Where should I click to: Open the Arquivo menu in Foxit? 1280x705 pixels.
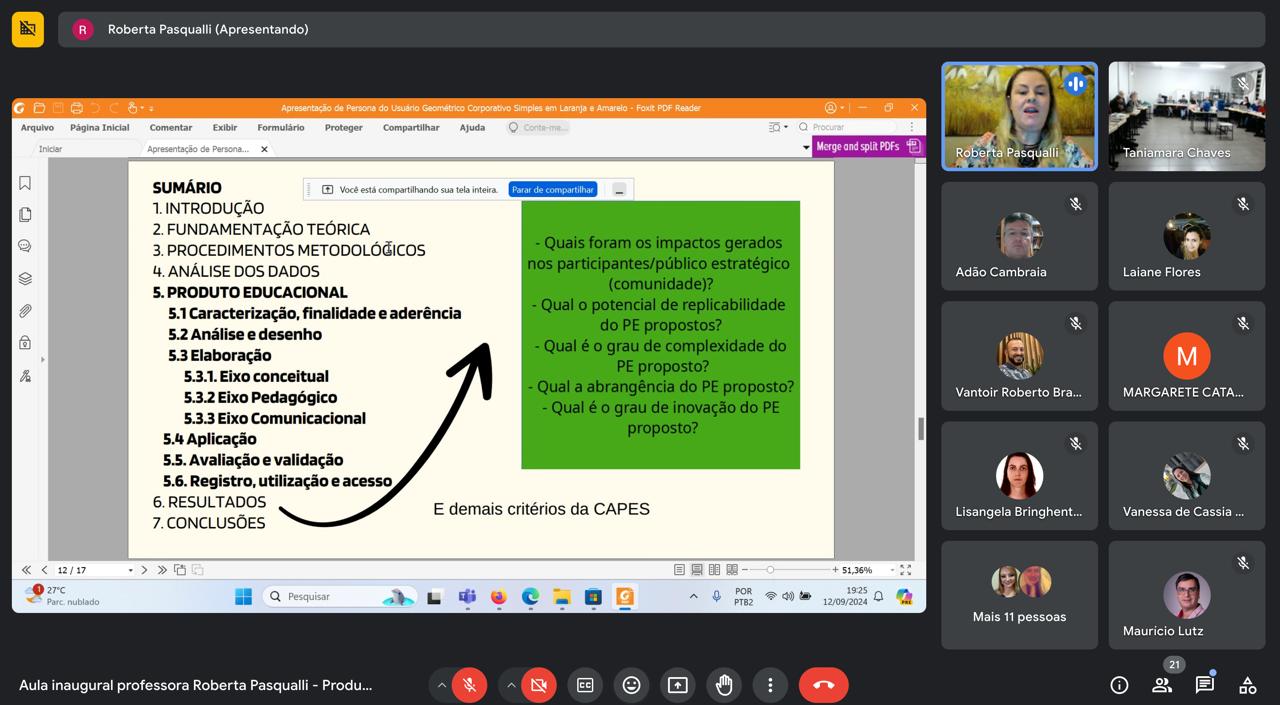click(38, 128)
